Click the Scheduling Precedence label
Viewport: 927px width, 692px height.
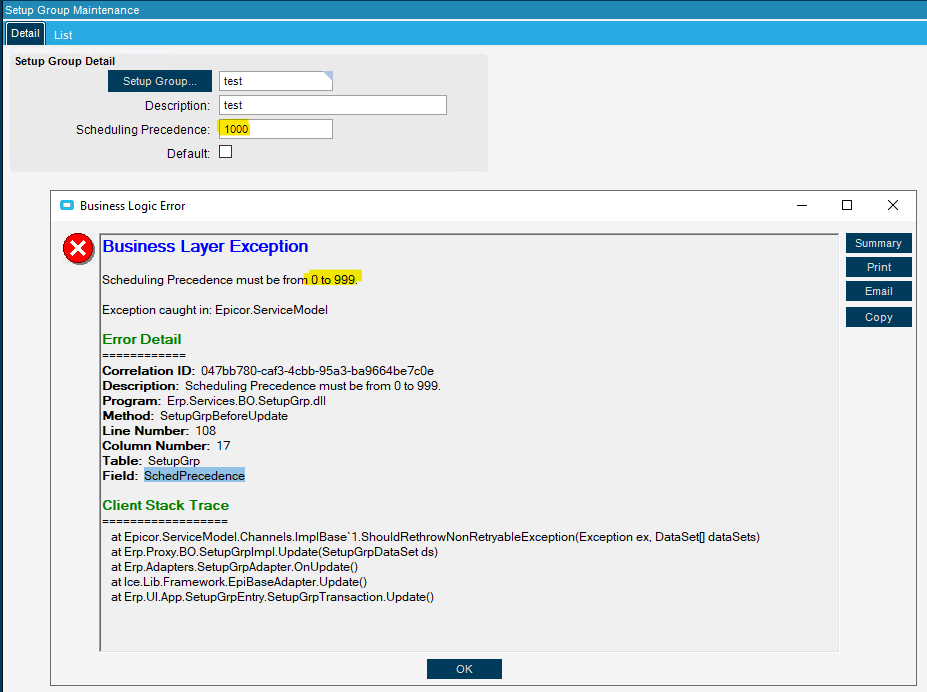coord(142,129)
